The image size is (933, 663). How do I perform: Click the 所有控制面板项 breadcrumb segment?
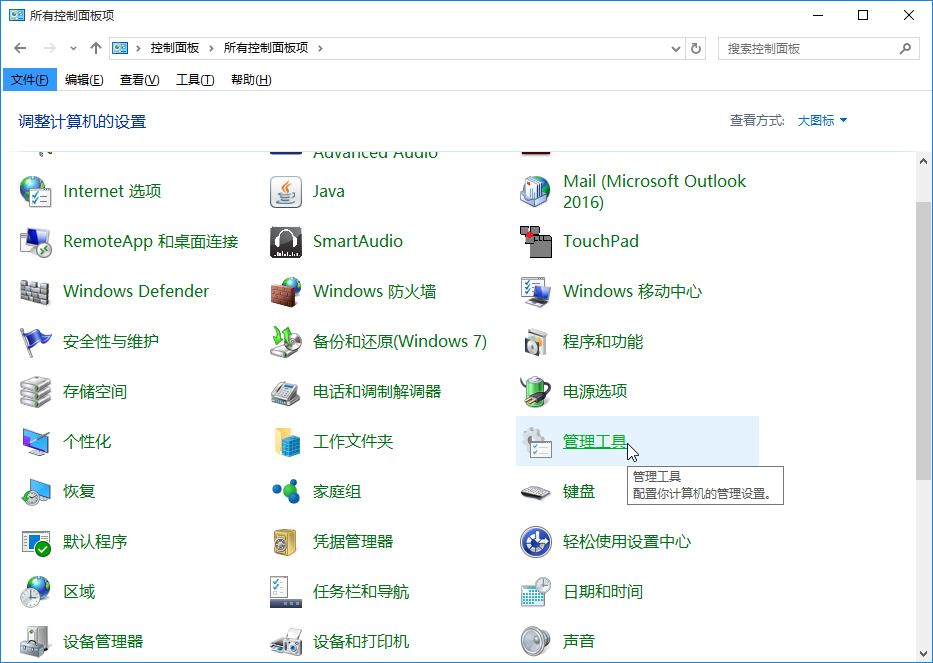point(266,48)
